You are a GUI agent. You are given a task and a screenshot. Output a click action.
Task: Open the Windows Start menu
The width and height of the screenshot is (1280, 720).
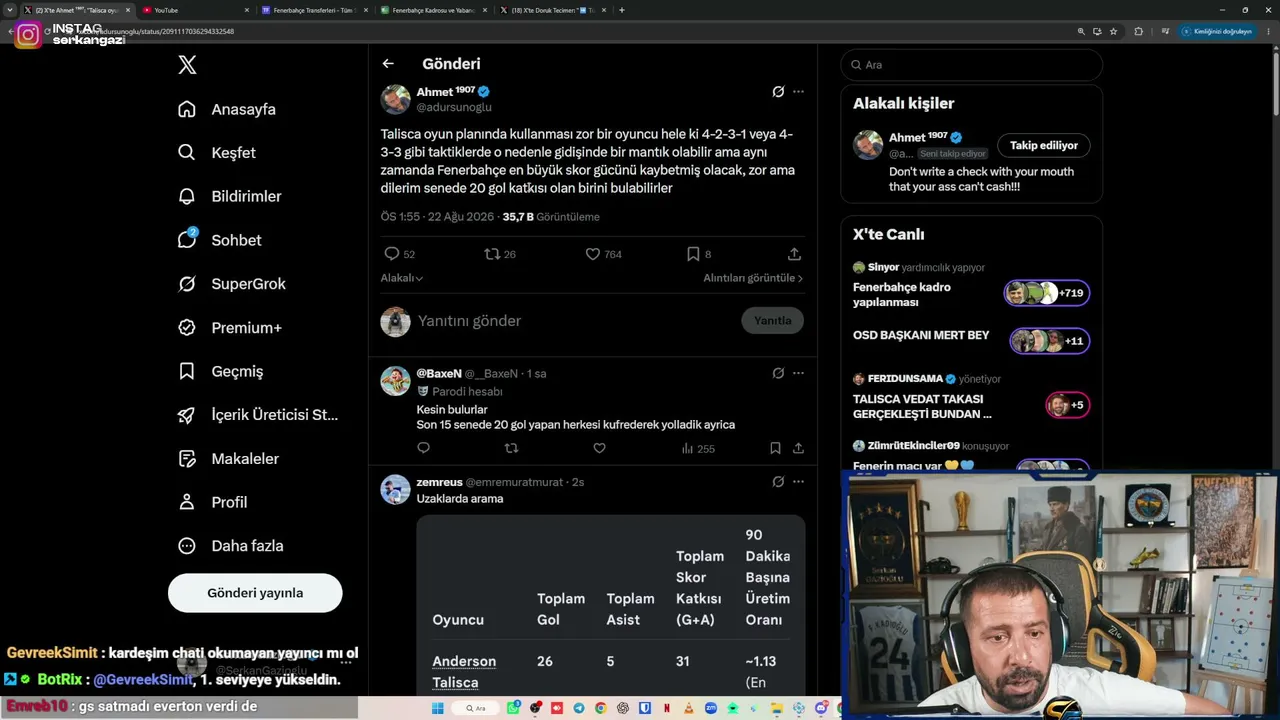[437, 708]
